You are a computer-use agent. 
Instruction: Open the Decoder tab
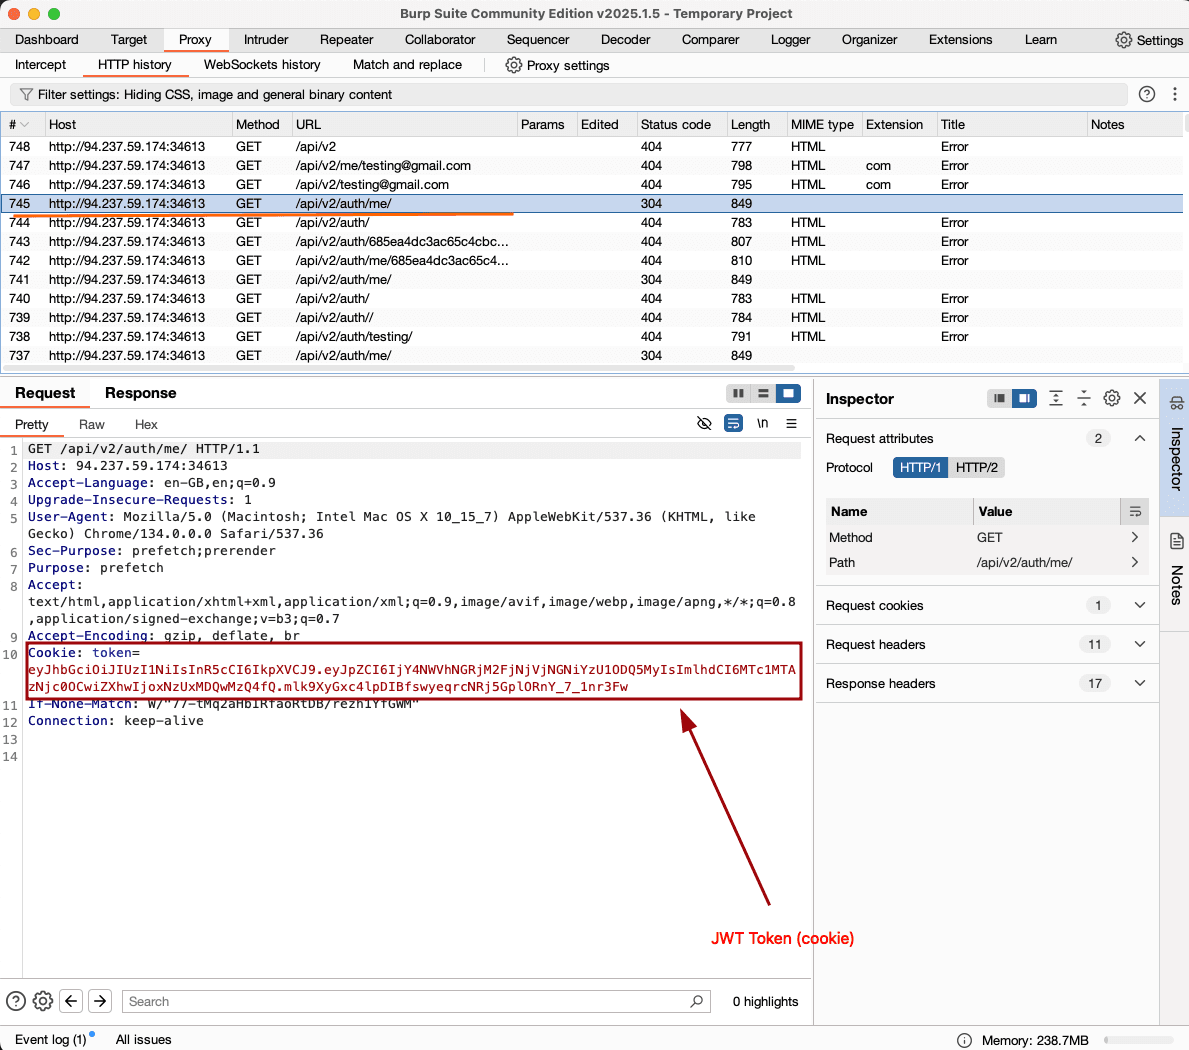click(x=626, y=39)
